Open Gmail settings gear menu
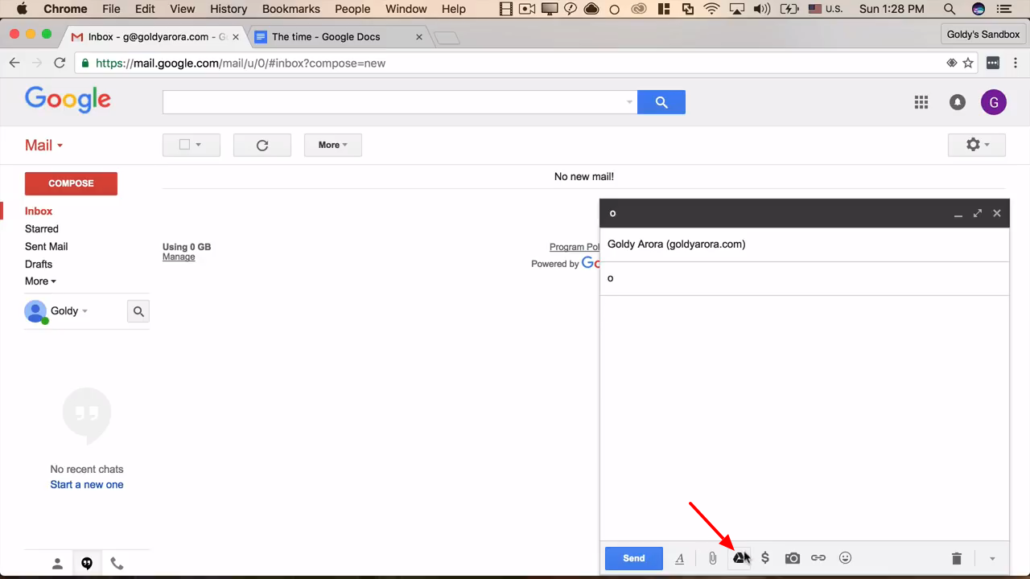Screen dimensions: 1030x579 pyautogui.click(x=977, y=145)
